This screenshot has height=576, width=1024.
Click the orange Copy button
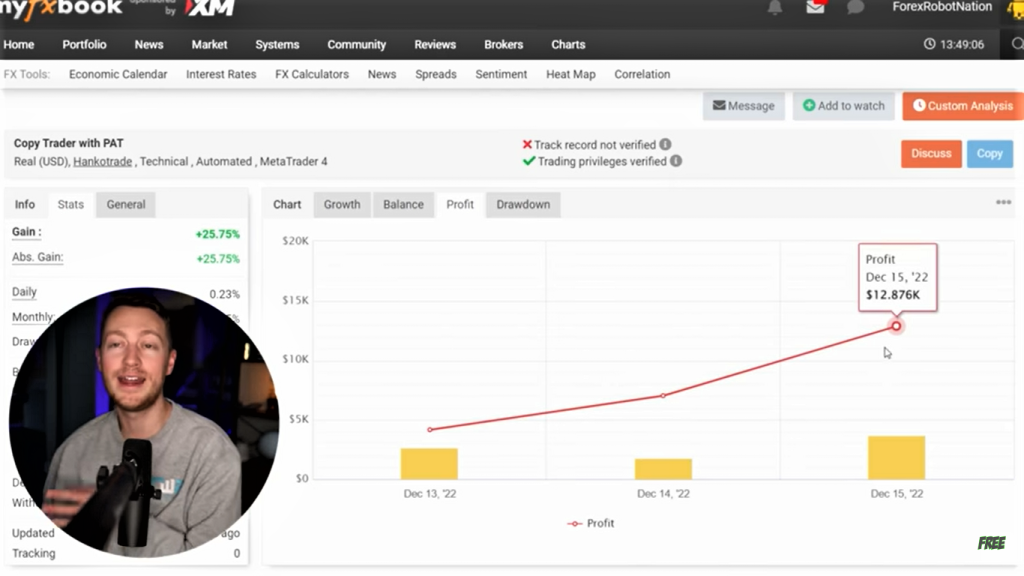tap(989, 153)
